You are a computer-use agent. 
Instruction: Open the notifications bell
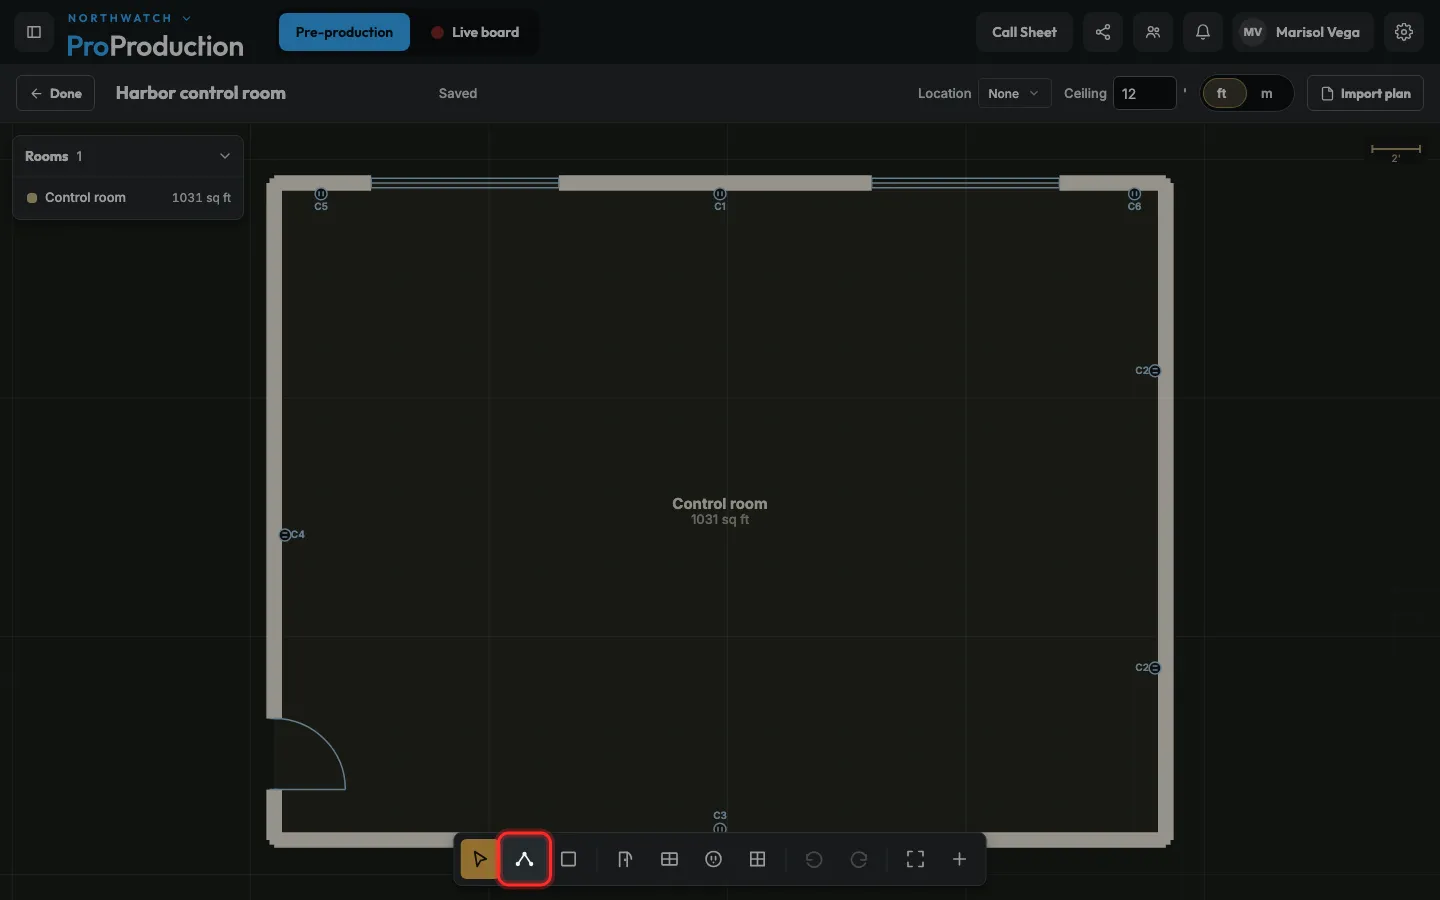(x=1203, y=32)
